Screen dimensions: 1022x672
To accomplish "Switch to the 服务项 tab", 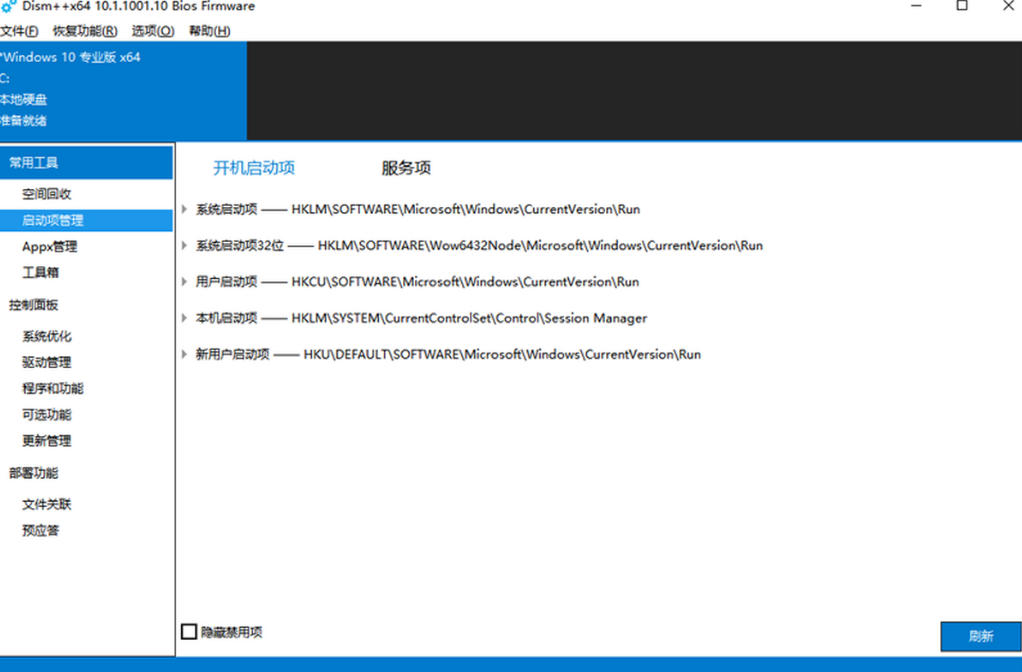I will click(x=405, y=168).
